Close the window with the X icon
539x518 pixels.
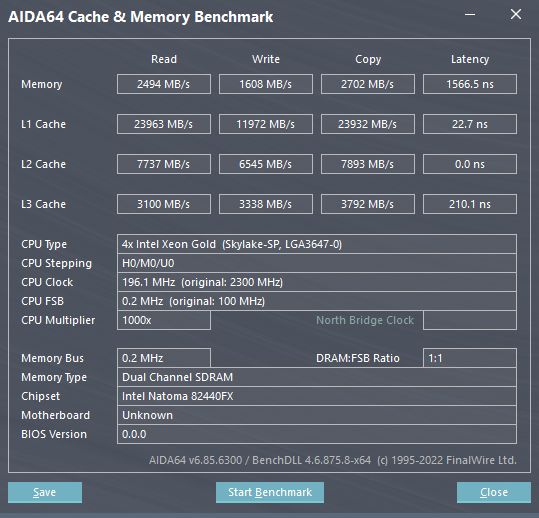pyautogui.click(x=516, y=14)
